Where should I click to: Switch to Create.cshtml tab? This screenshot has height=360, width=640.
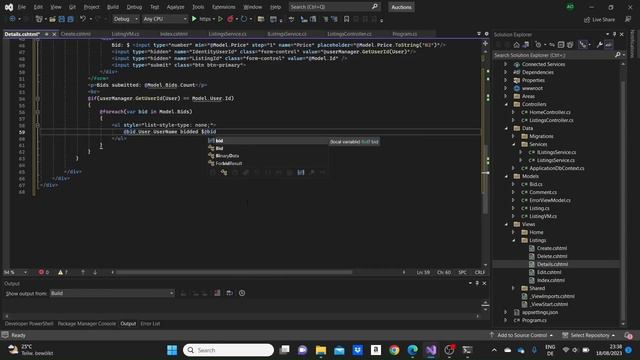[x=76, y=34]
